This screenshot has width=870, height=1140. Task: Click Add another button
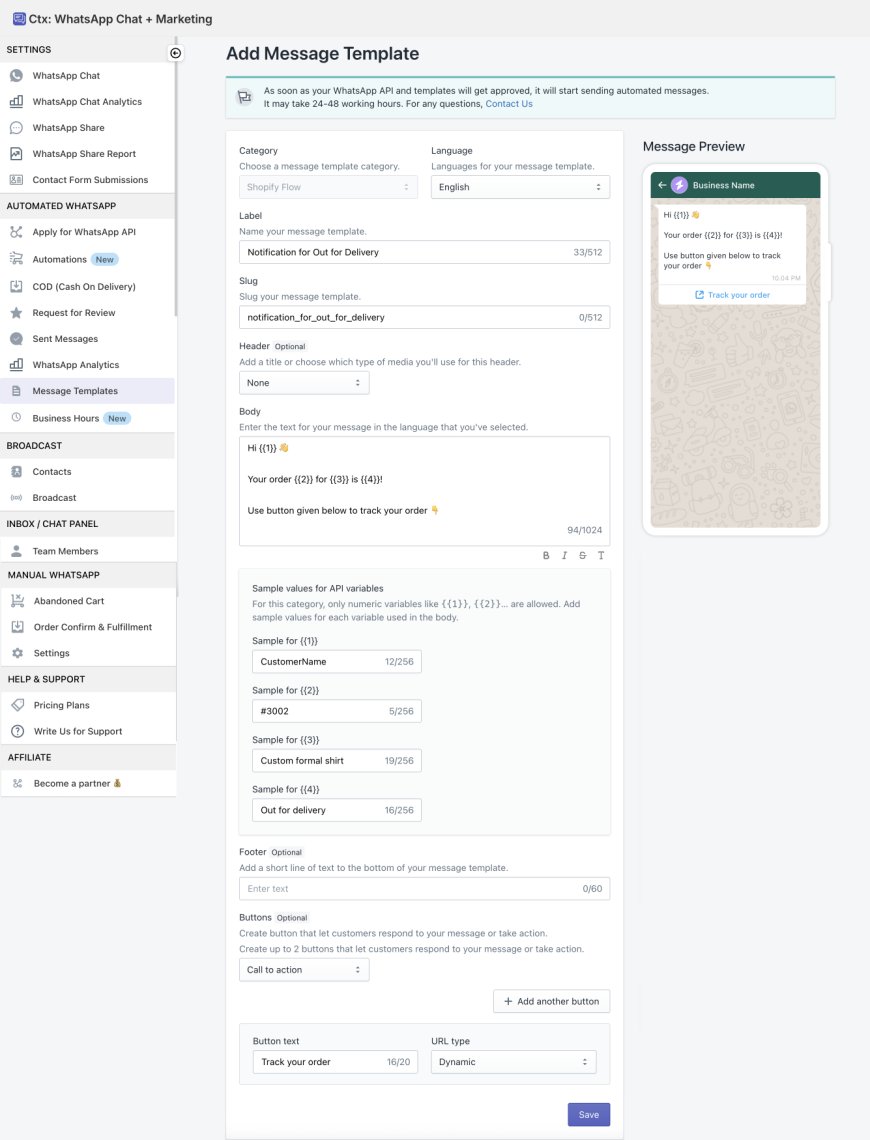551,1001
